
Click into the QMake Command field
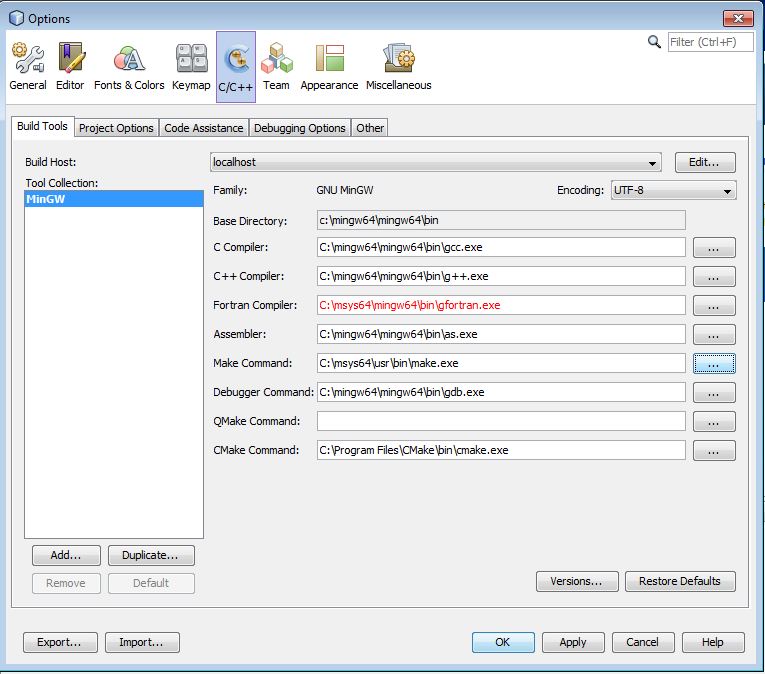(501, 422)
